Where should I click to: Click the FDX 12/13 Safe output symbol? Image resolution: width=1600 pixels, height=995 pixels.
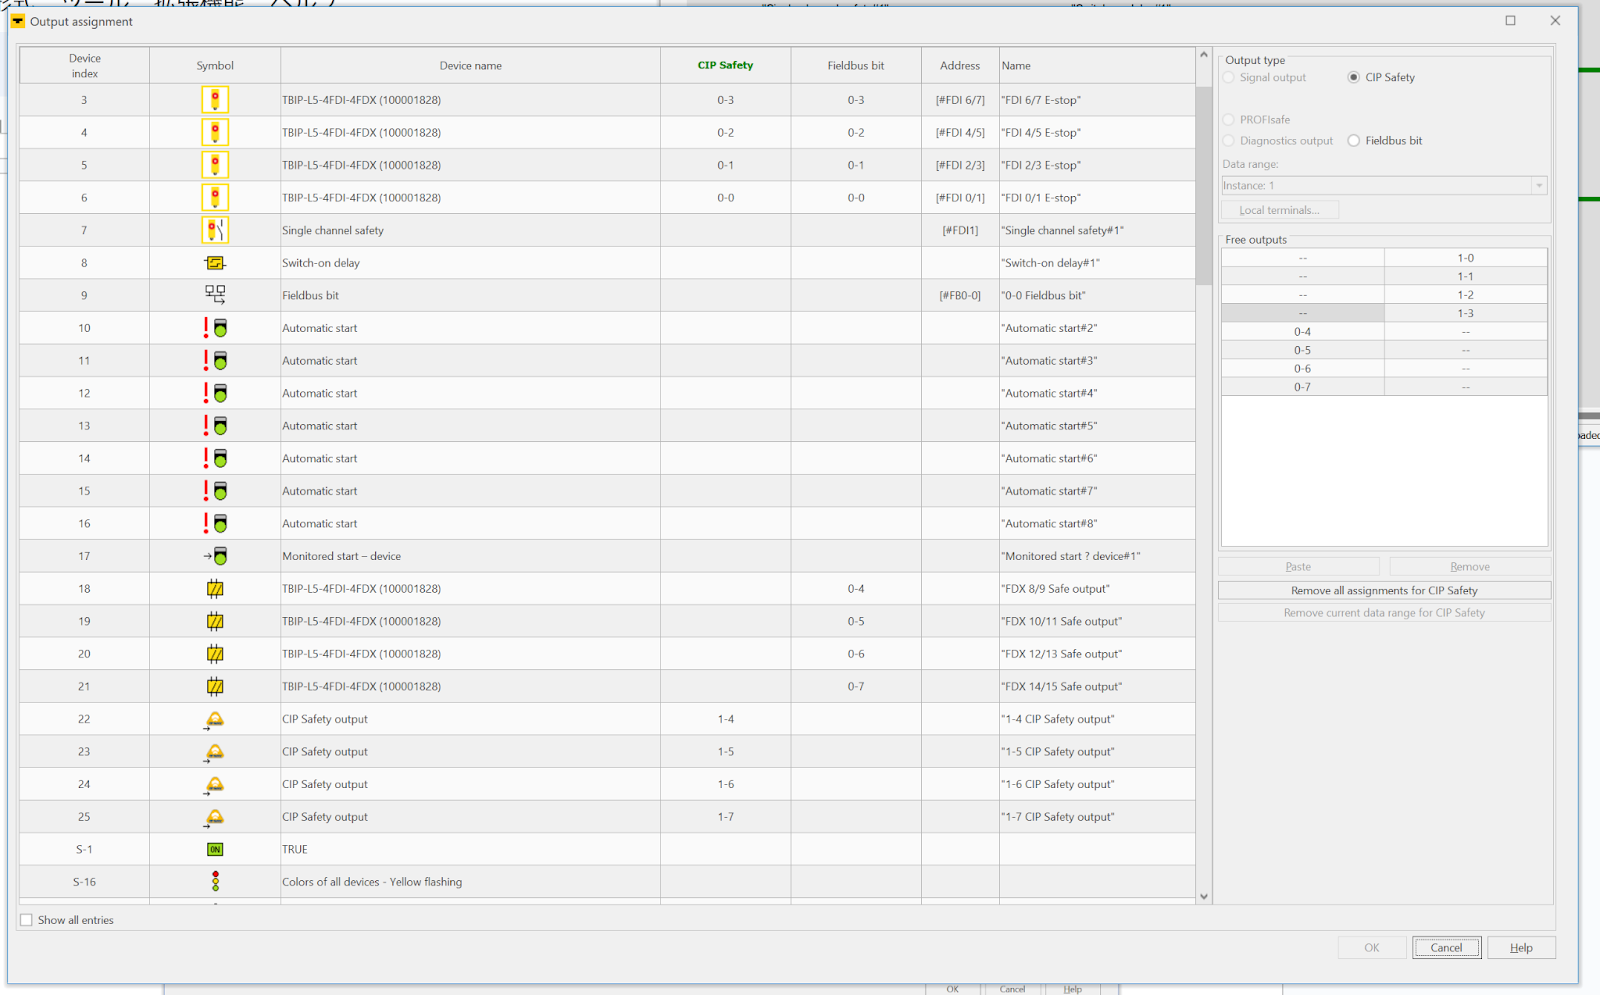[x=215, y=654]
